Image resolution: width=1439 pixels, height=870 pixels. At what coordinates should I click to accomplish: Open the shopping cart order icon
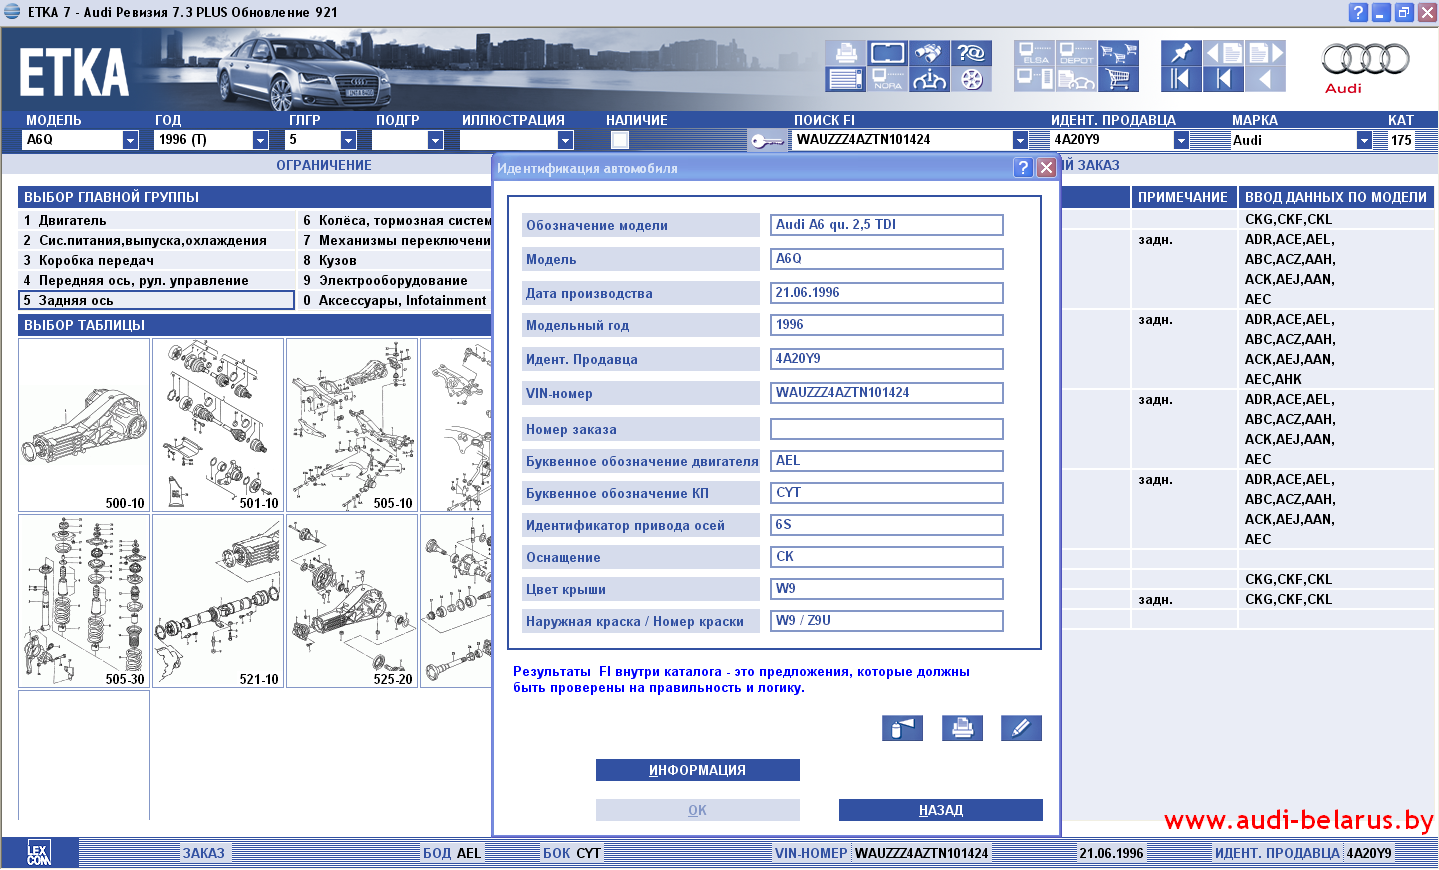(1118, 78)
